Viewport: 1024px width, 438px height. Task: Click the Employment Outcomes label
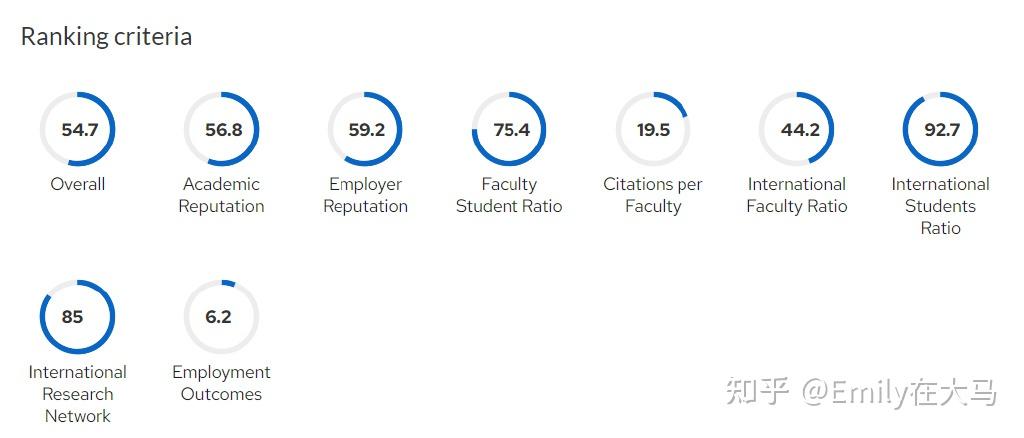click(x=222, y=383)
